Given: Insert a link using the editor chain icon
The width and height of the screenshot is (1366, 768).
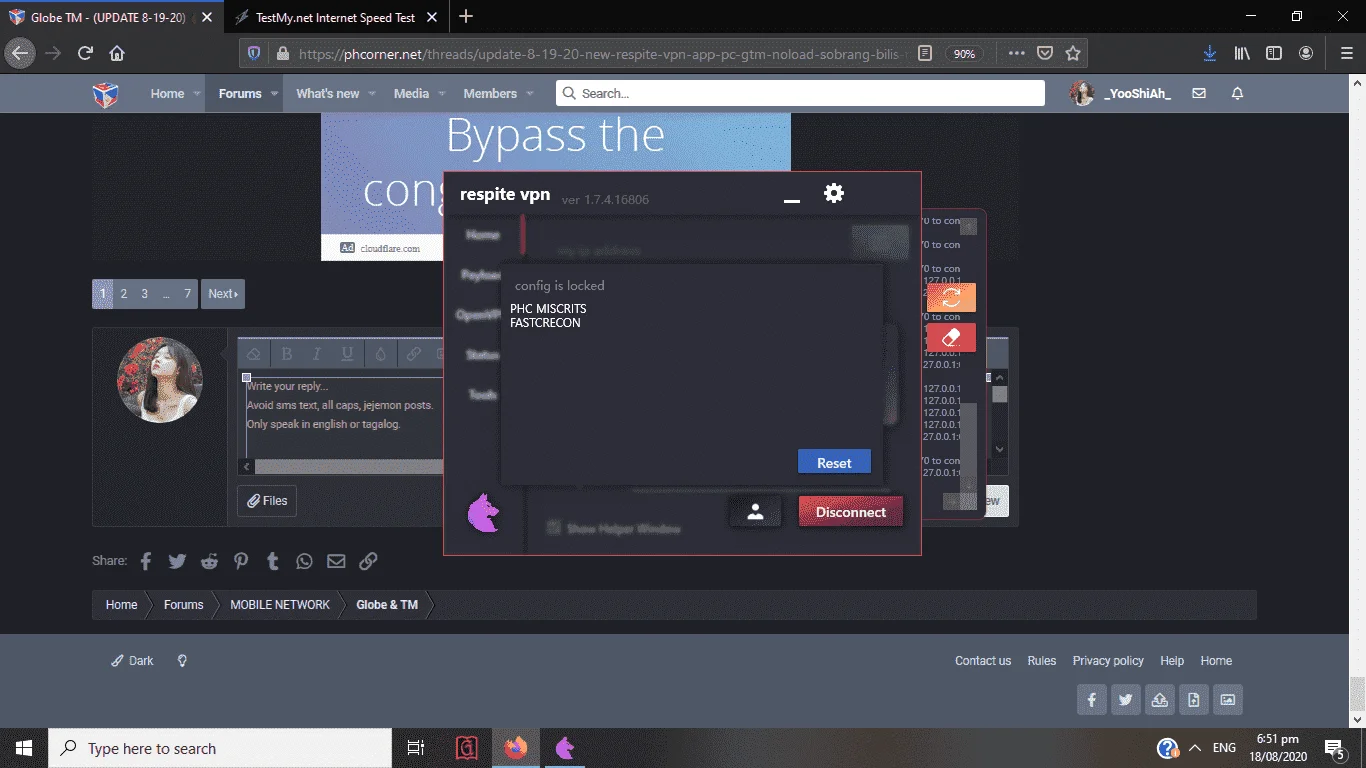Looking at the screenshot, I should 413,354.
